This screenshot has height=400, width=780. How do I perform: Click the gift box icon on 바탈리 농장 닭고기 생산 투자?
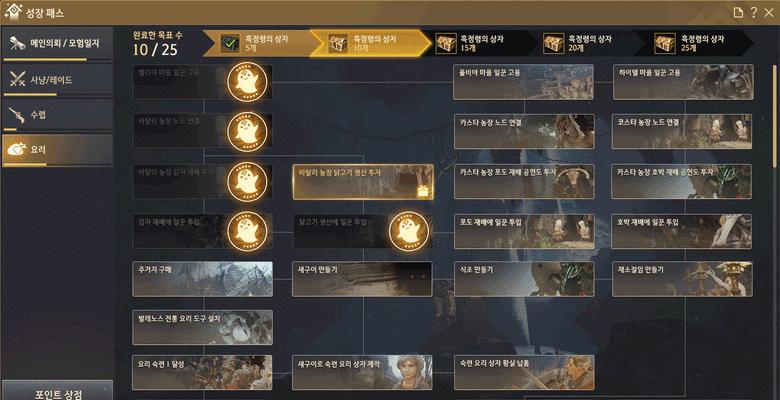click(423, 191)
